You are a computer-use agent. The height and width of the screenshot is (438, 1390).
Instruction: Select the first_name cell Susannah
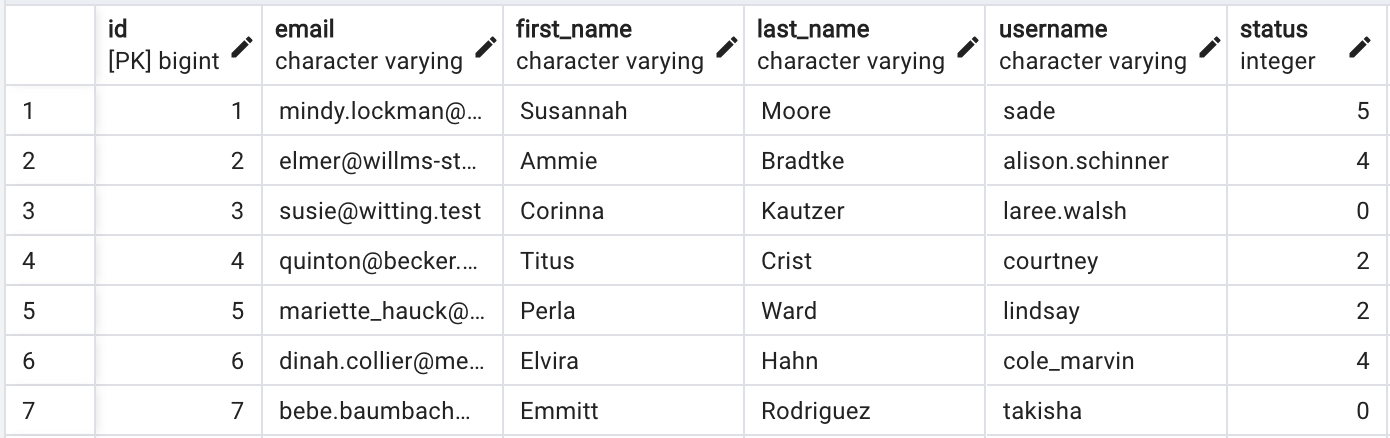click(574, 111)
